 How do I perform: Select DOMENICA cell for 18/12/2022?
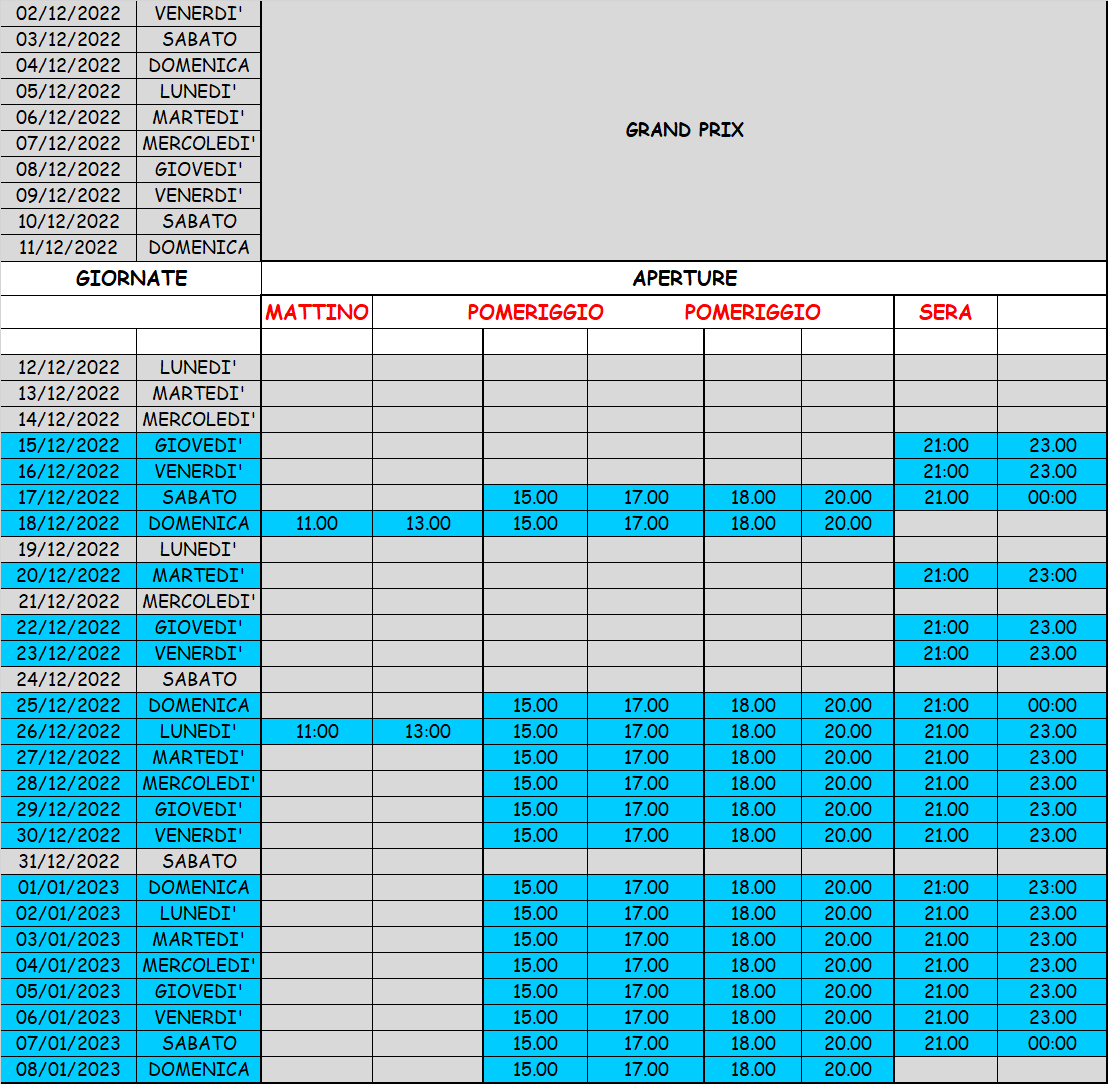(x=199, y=524)
